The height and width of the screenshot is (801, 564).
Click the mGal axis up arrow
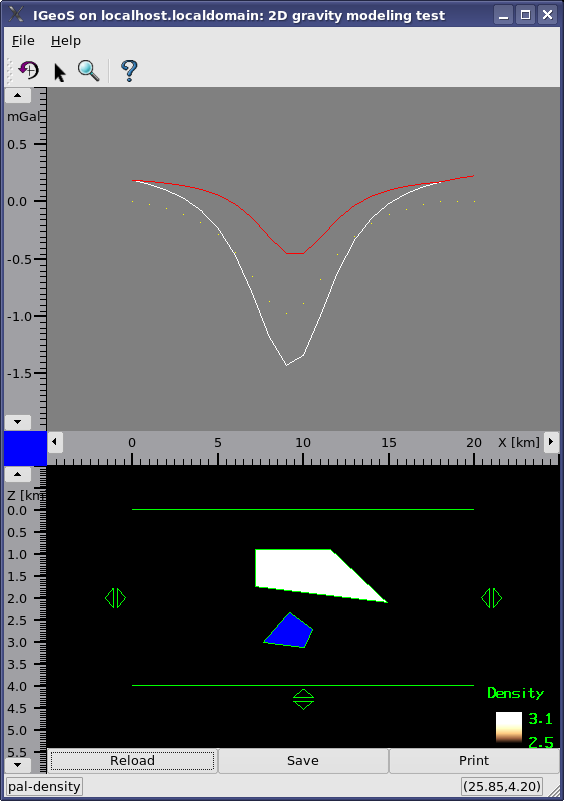[x=18, y=95]
